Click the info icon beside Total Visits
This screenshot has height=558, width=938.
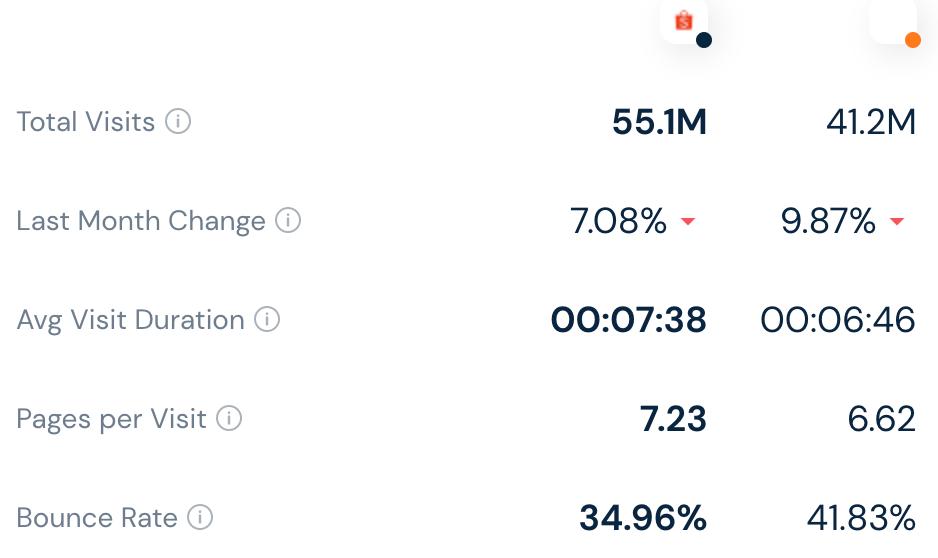click(x=178, y=122)
